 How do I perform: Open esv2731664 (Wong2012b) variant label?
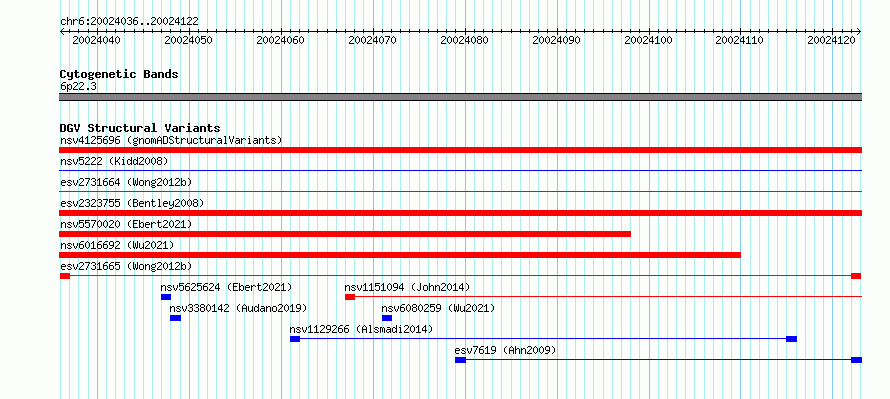click(126, 182)
